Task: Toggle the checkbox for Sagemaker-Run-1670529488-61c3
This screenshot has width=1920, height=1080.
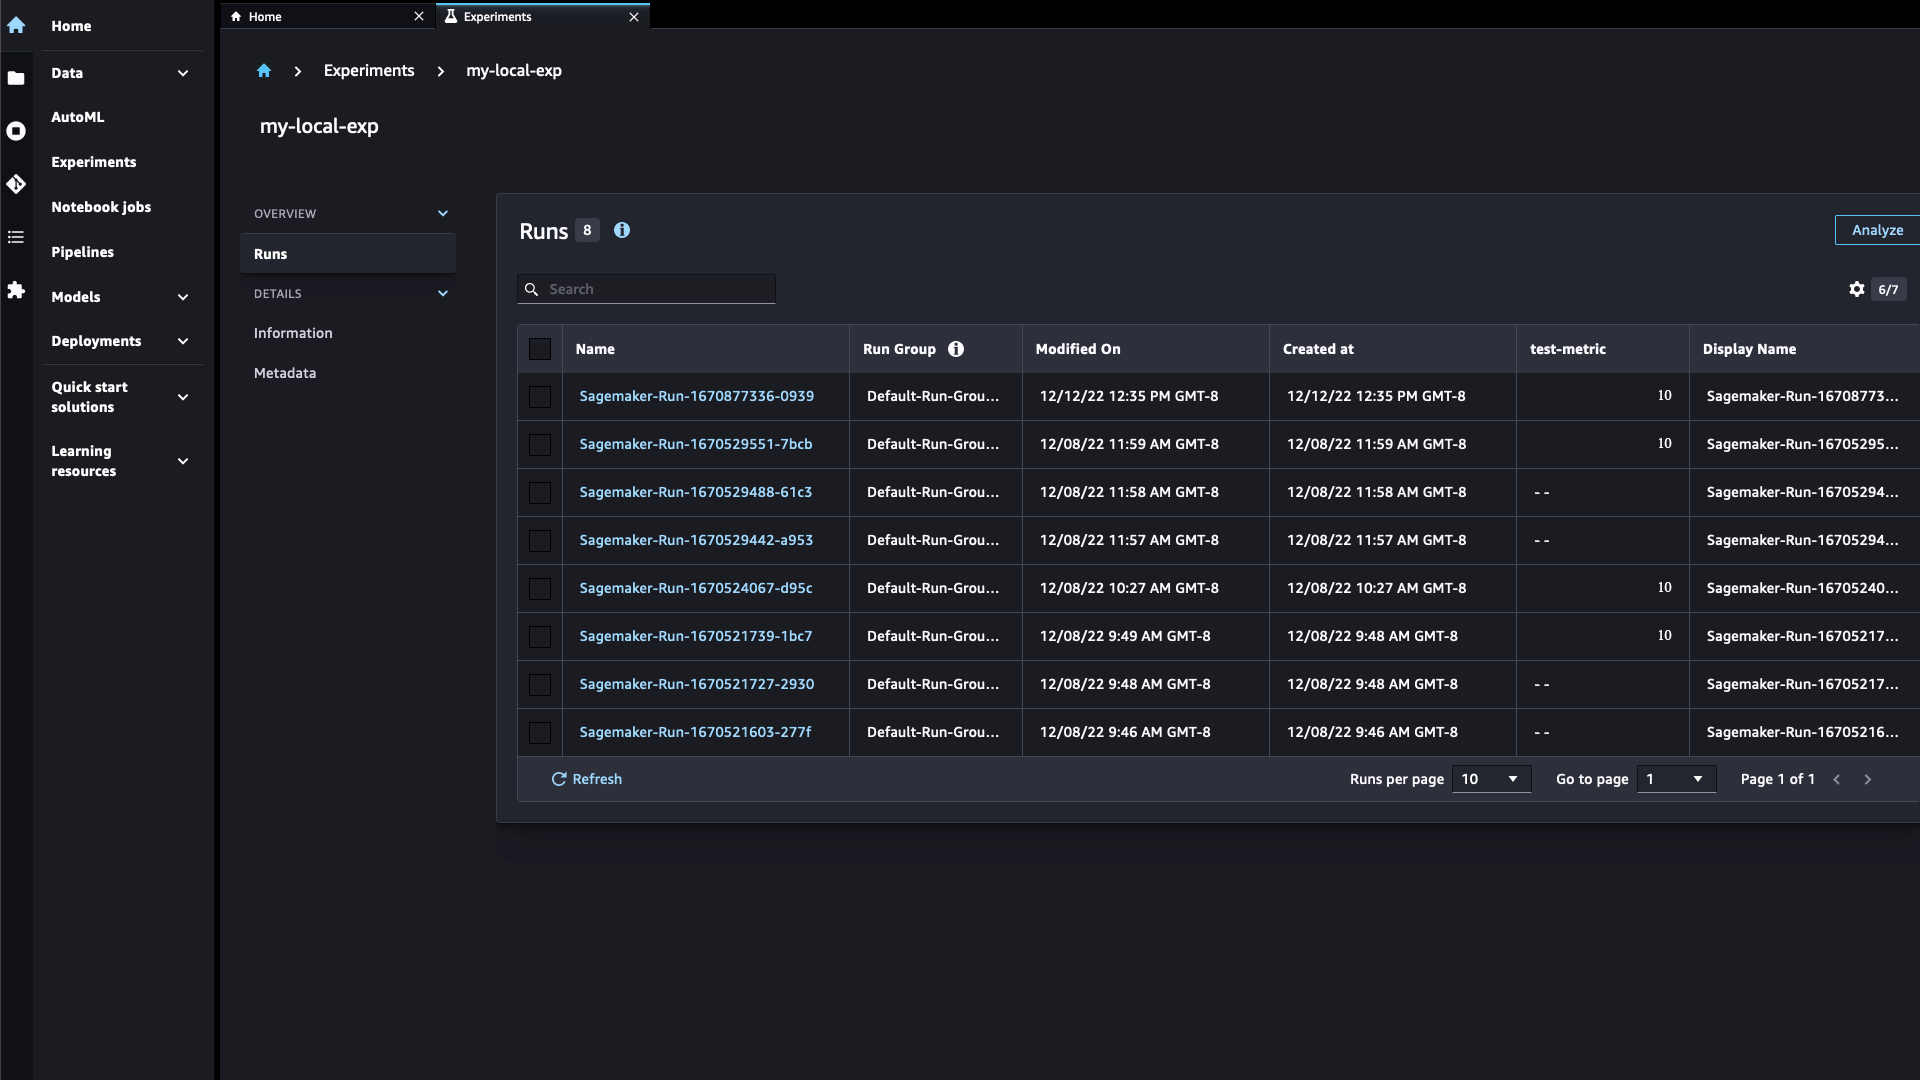Action: 541,492
